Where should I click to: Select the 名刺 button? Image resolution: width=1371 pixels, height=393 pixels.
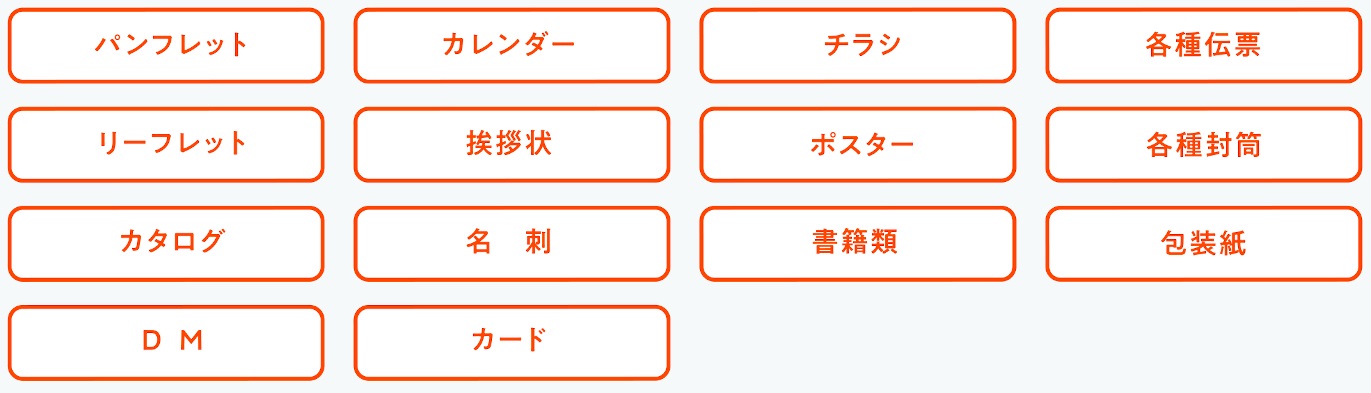pos(512,243)
